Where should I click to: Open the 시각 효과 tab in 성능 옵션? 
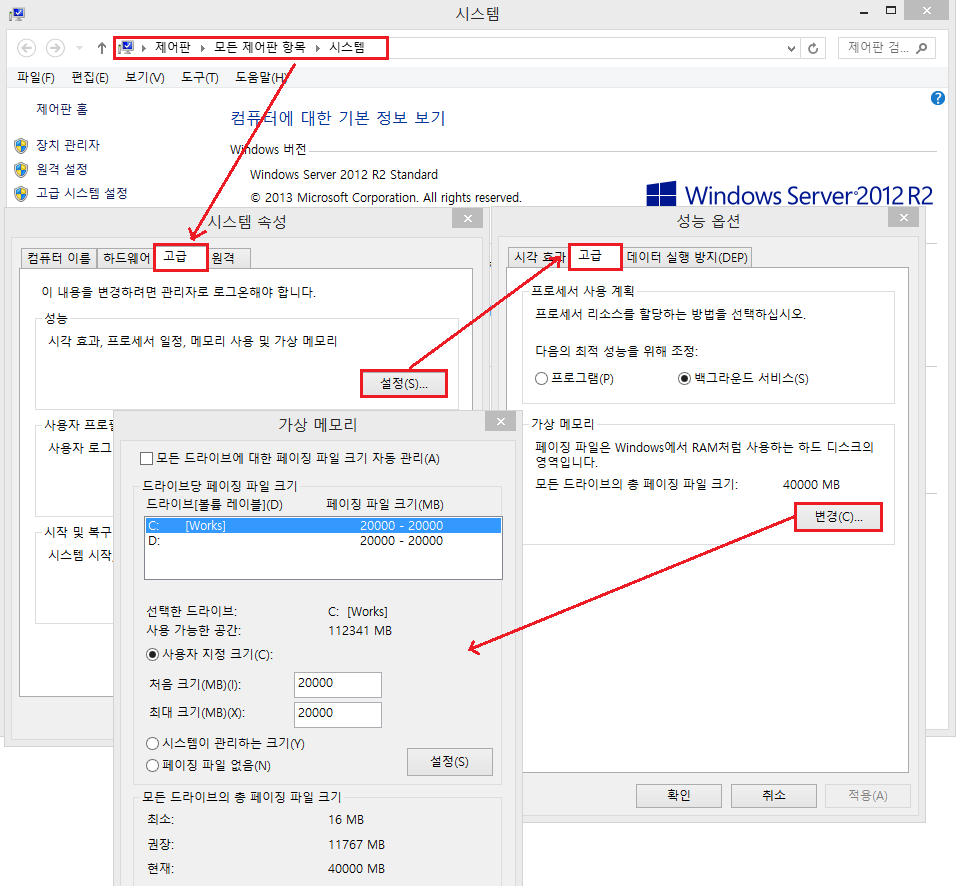(538, 258)
